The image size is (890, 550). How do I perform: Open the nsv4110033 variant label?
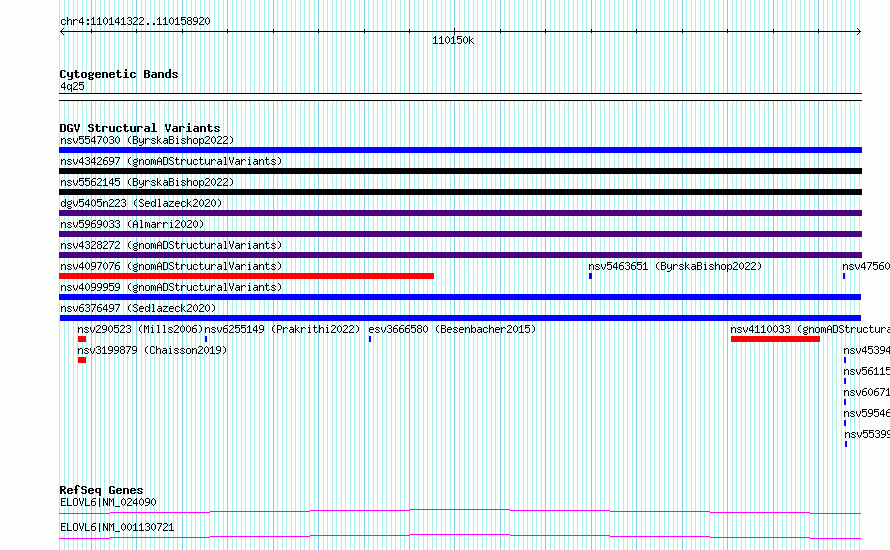810,329
